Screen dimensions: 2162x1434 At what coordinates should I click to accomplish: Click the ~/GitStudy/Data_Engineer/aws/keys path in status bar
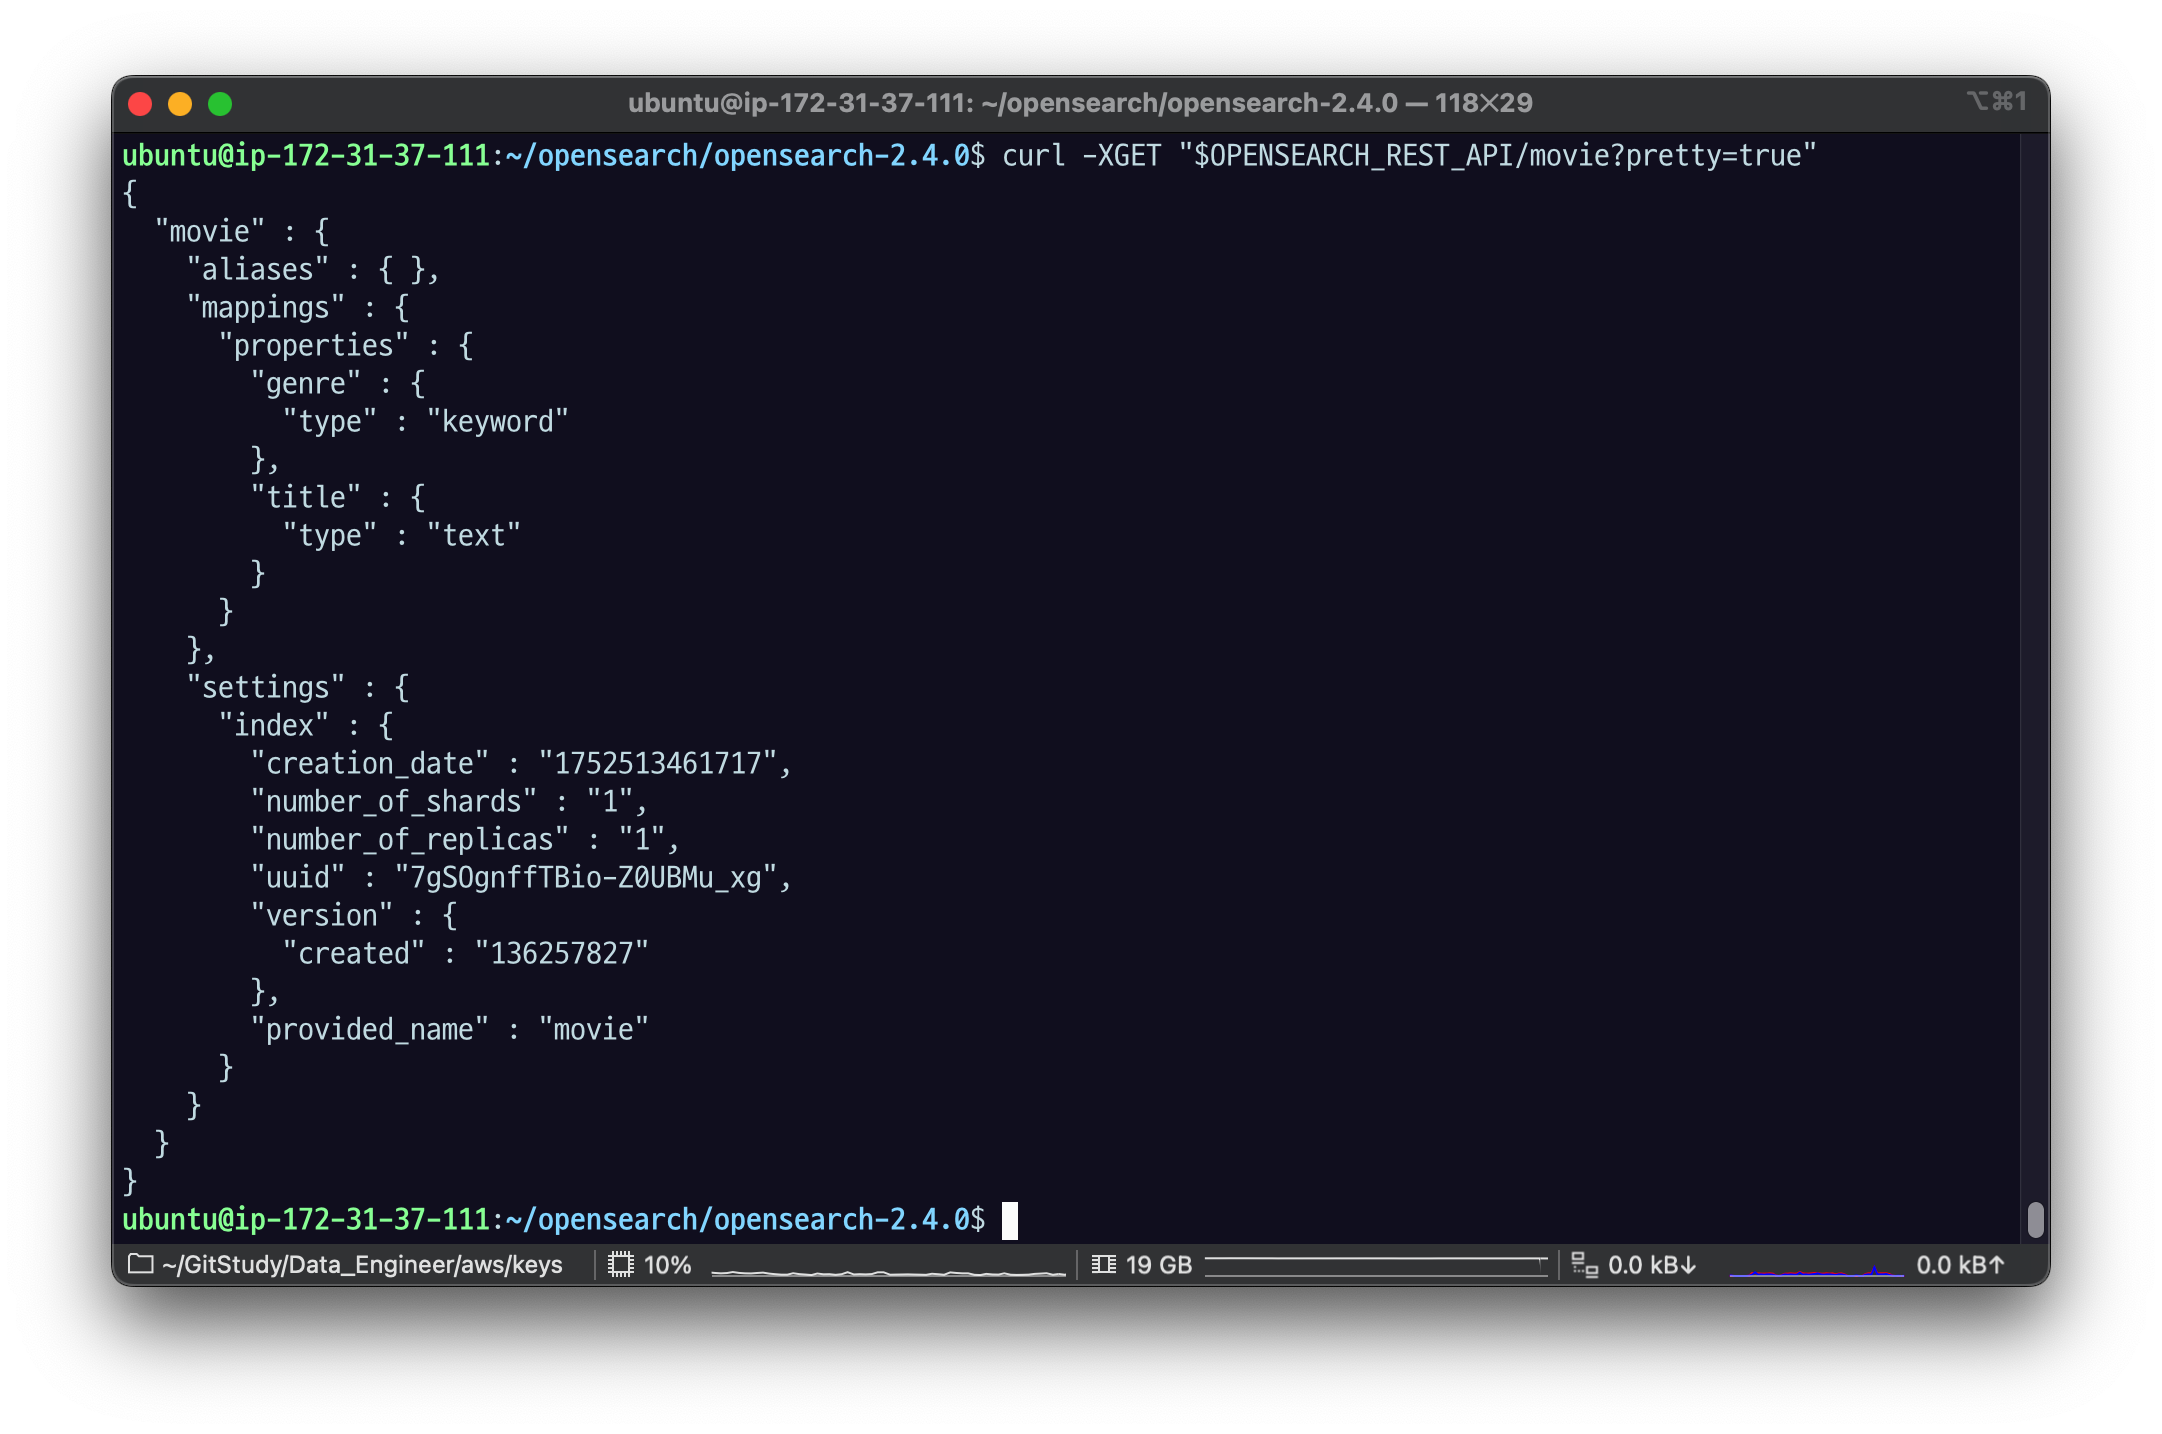pos(362,1265)
